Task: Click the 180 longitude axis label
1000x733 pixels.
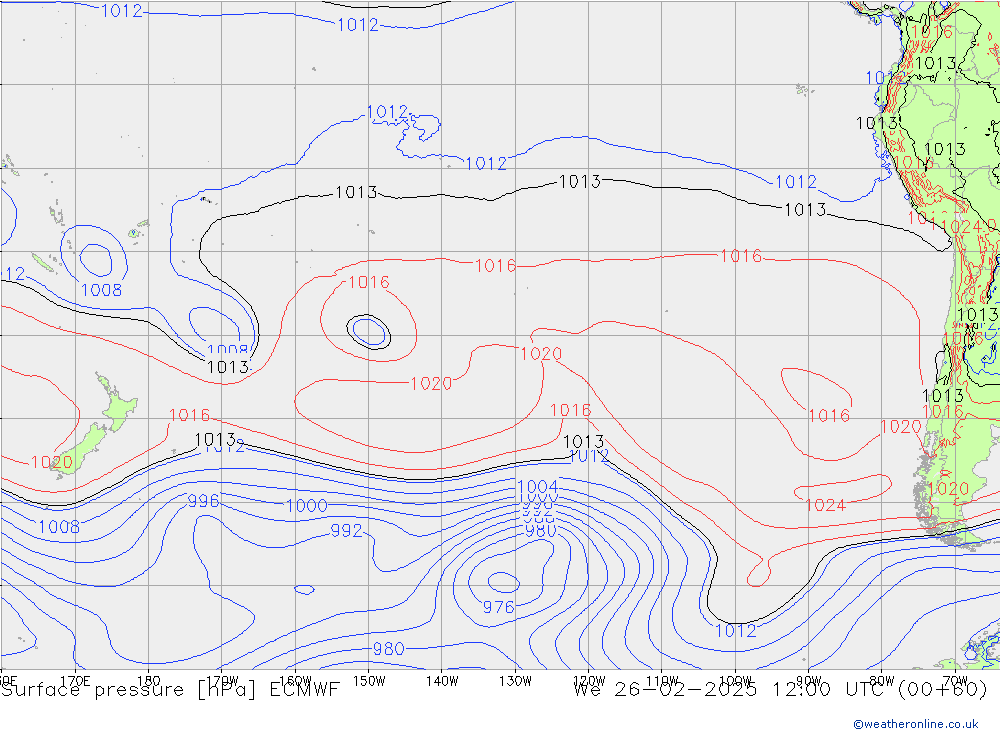Action: (149, 681)
